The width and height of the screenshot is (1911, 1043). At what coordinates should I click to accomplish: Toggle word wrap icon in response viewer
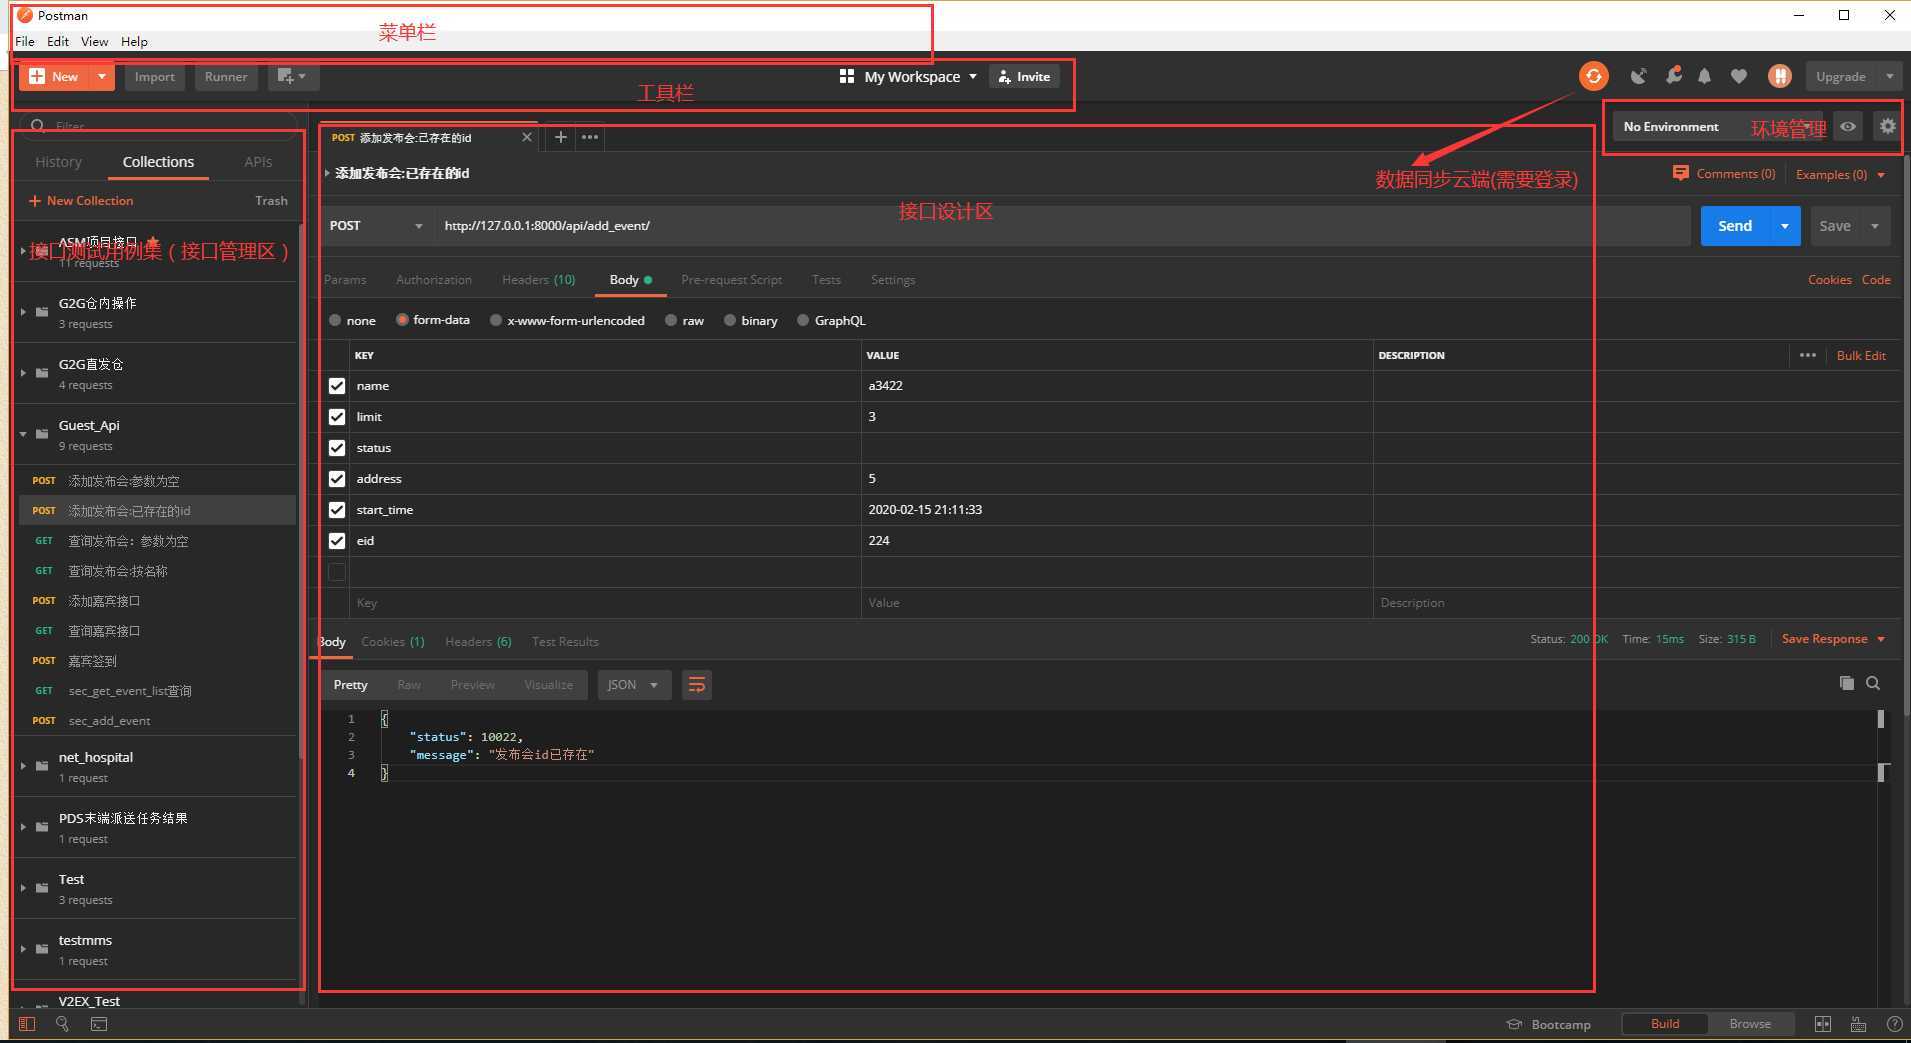[697, 685]
